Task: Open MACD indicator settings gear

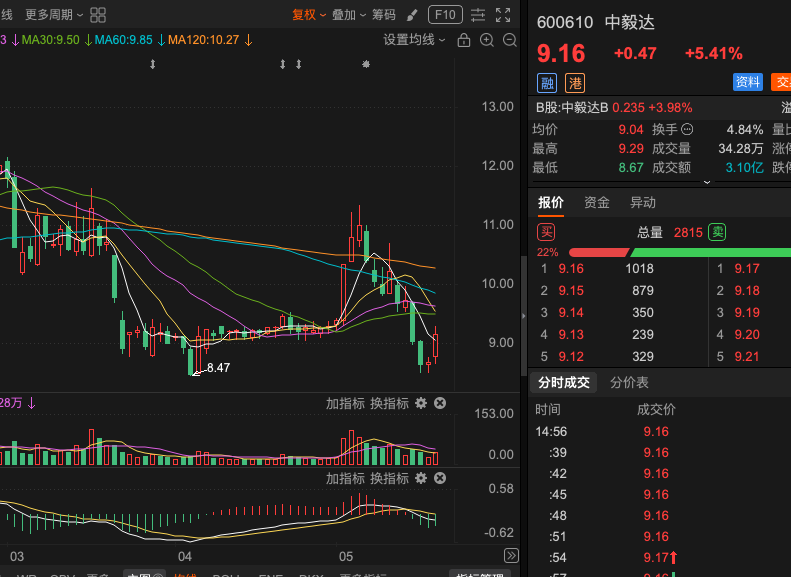Action: click(x=421, y=478)
